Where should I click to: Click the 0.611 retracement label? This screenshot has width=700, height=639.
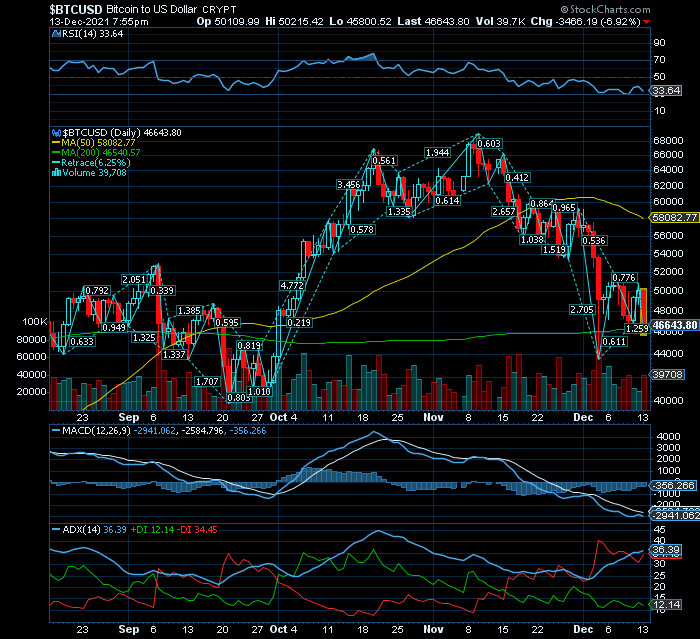tap(614, 342)
